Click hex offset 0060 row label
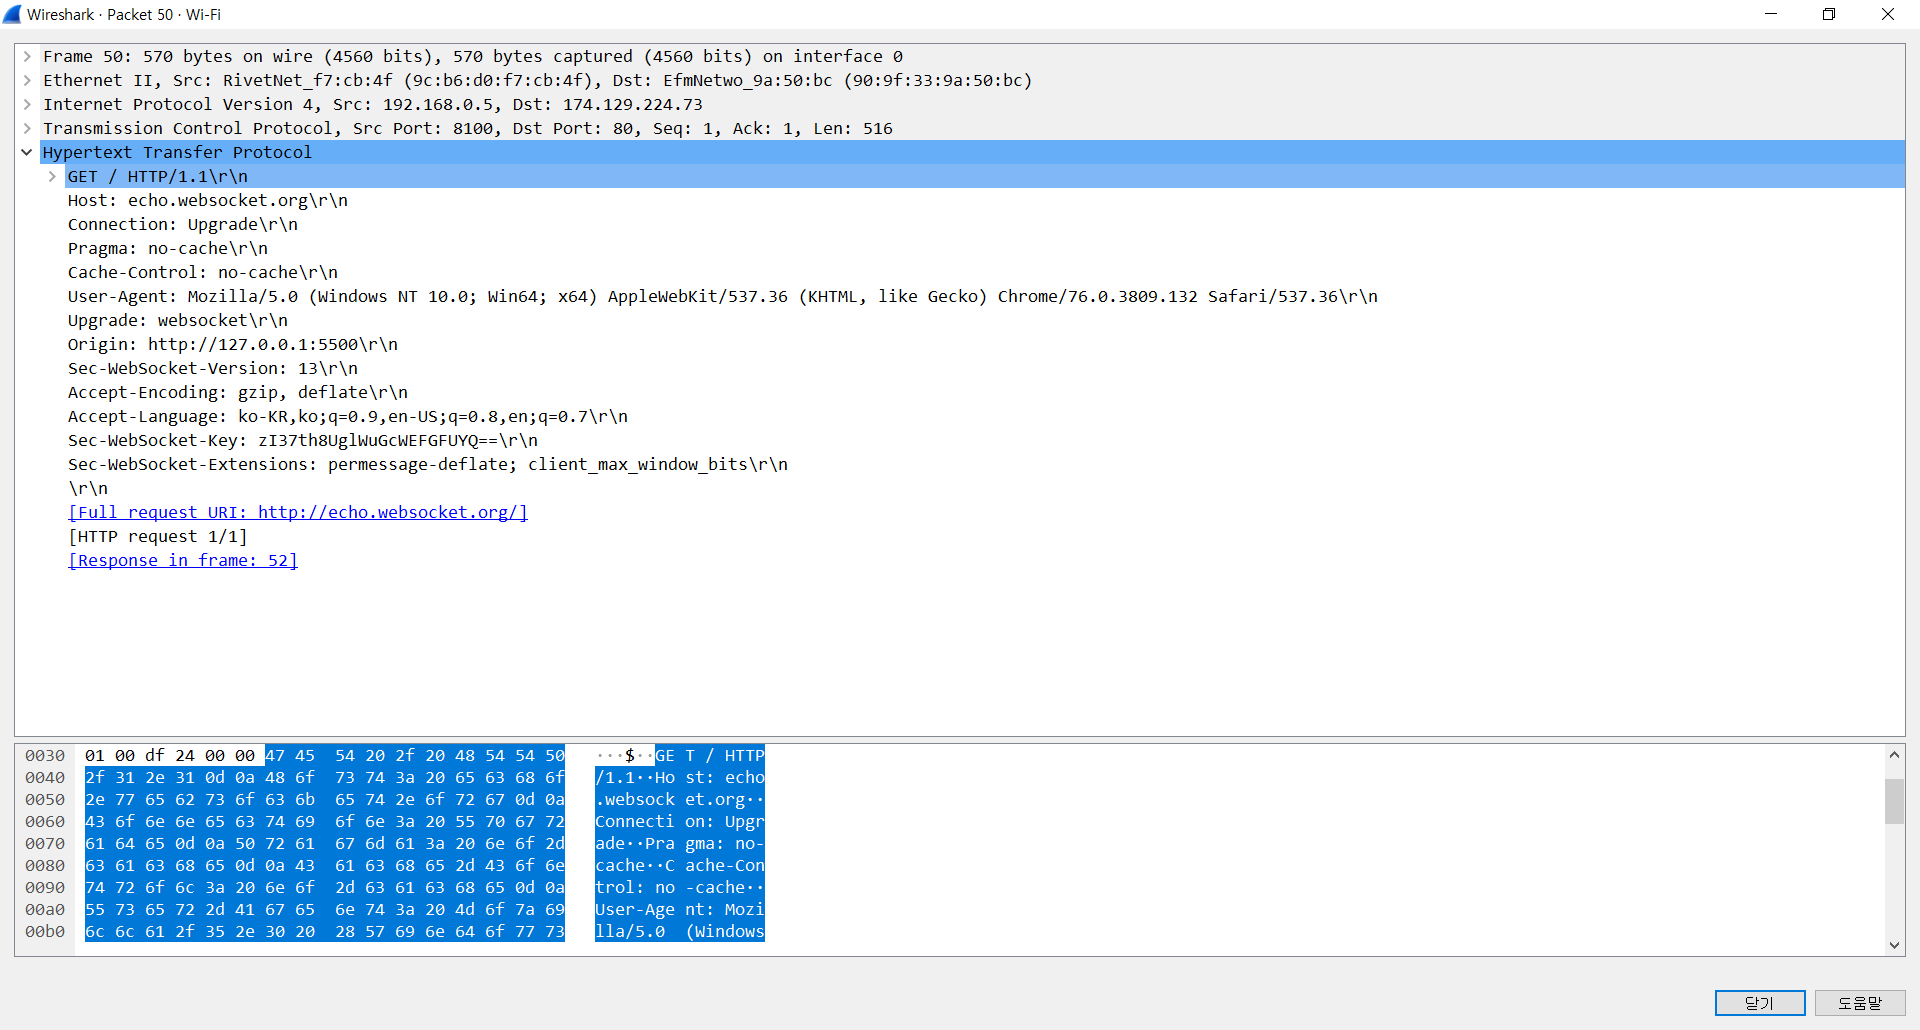Screen dimensions: 1920x1030 pos(45,821)
